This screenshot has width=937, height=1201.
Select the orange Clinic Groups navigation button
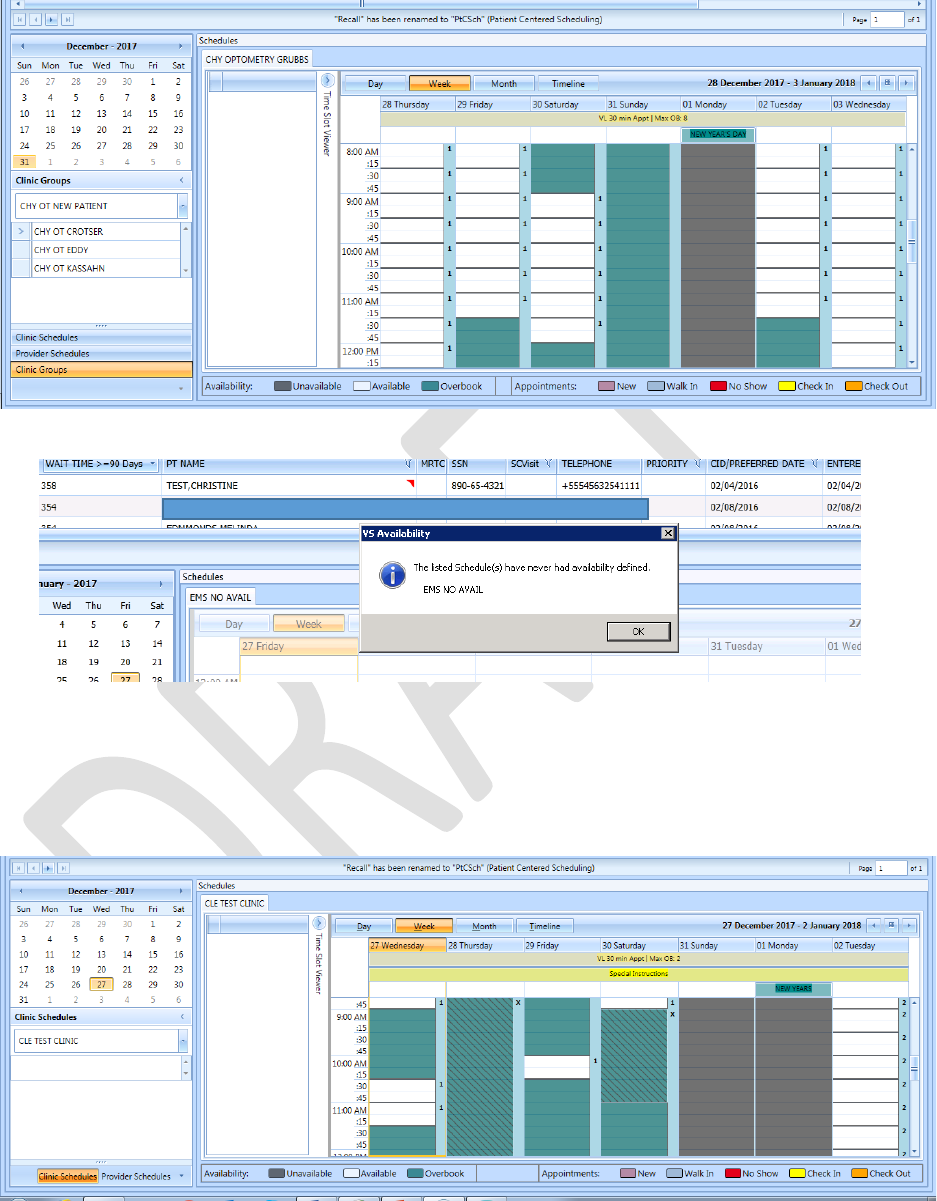point(101,370)
